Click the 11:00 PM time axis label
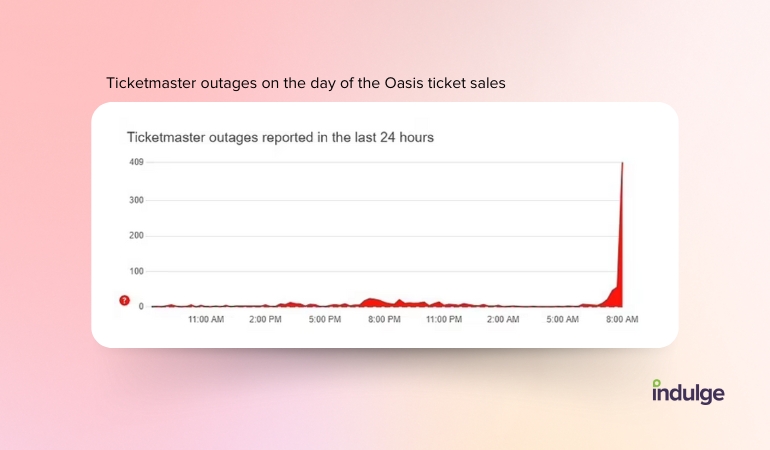 (x=444, y=319)
